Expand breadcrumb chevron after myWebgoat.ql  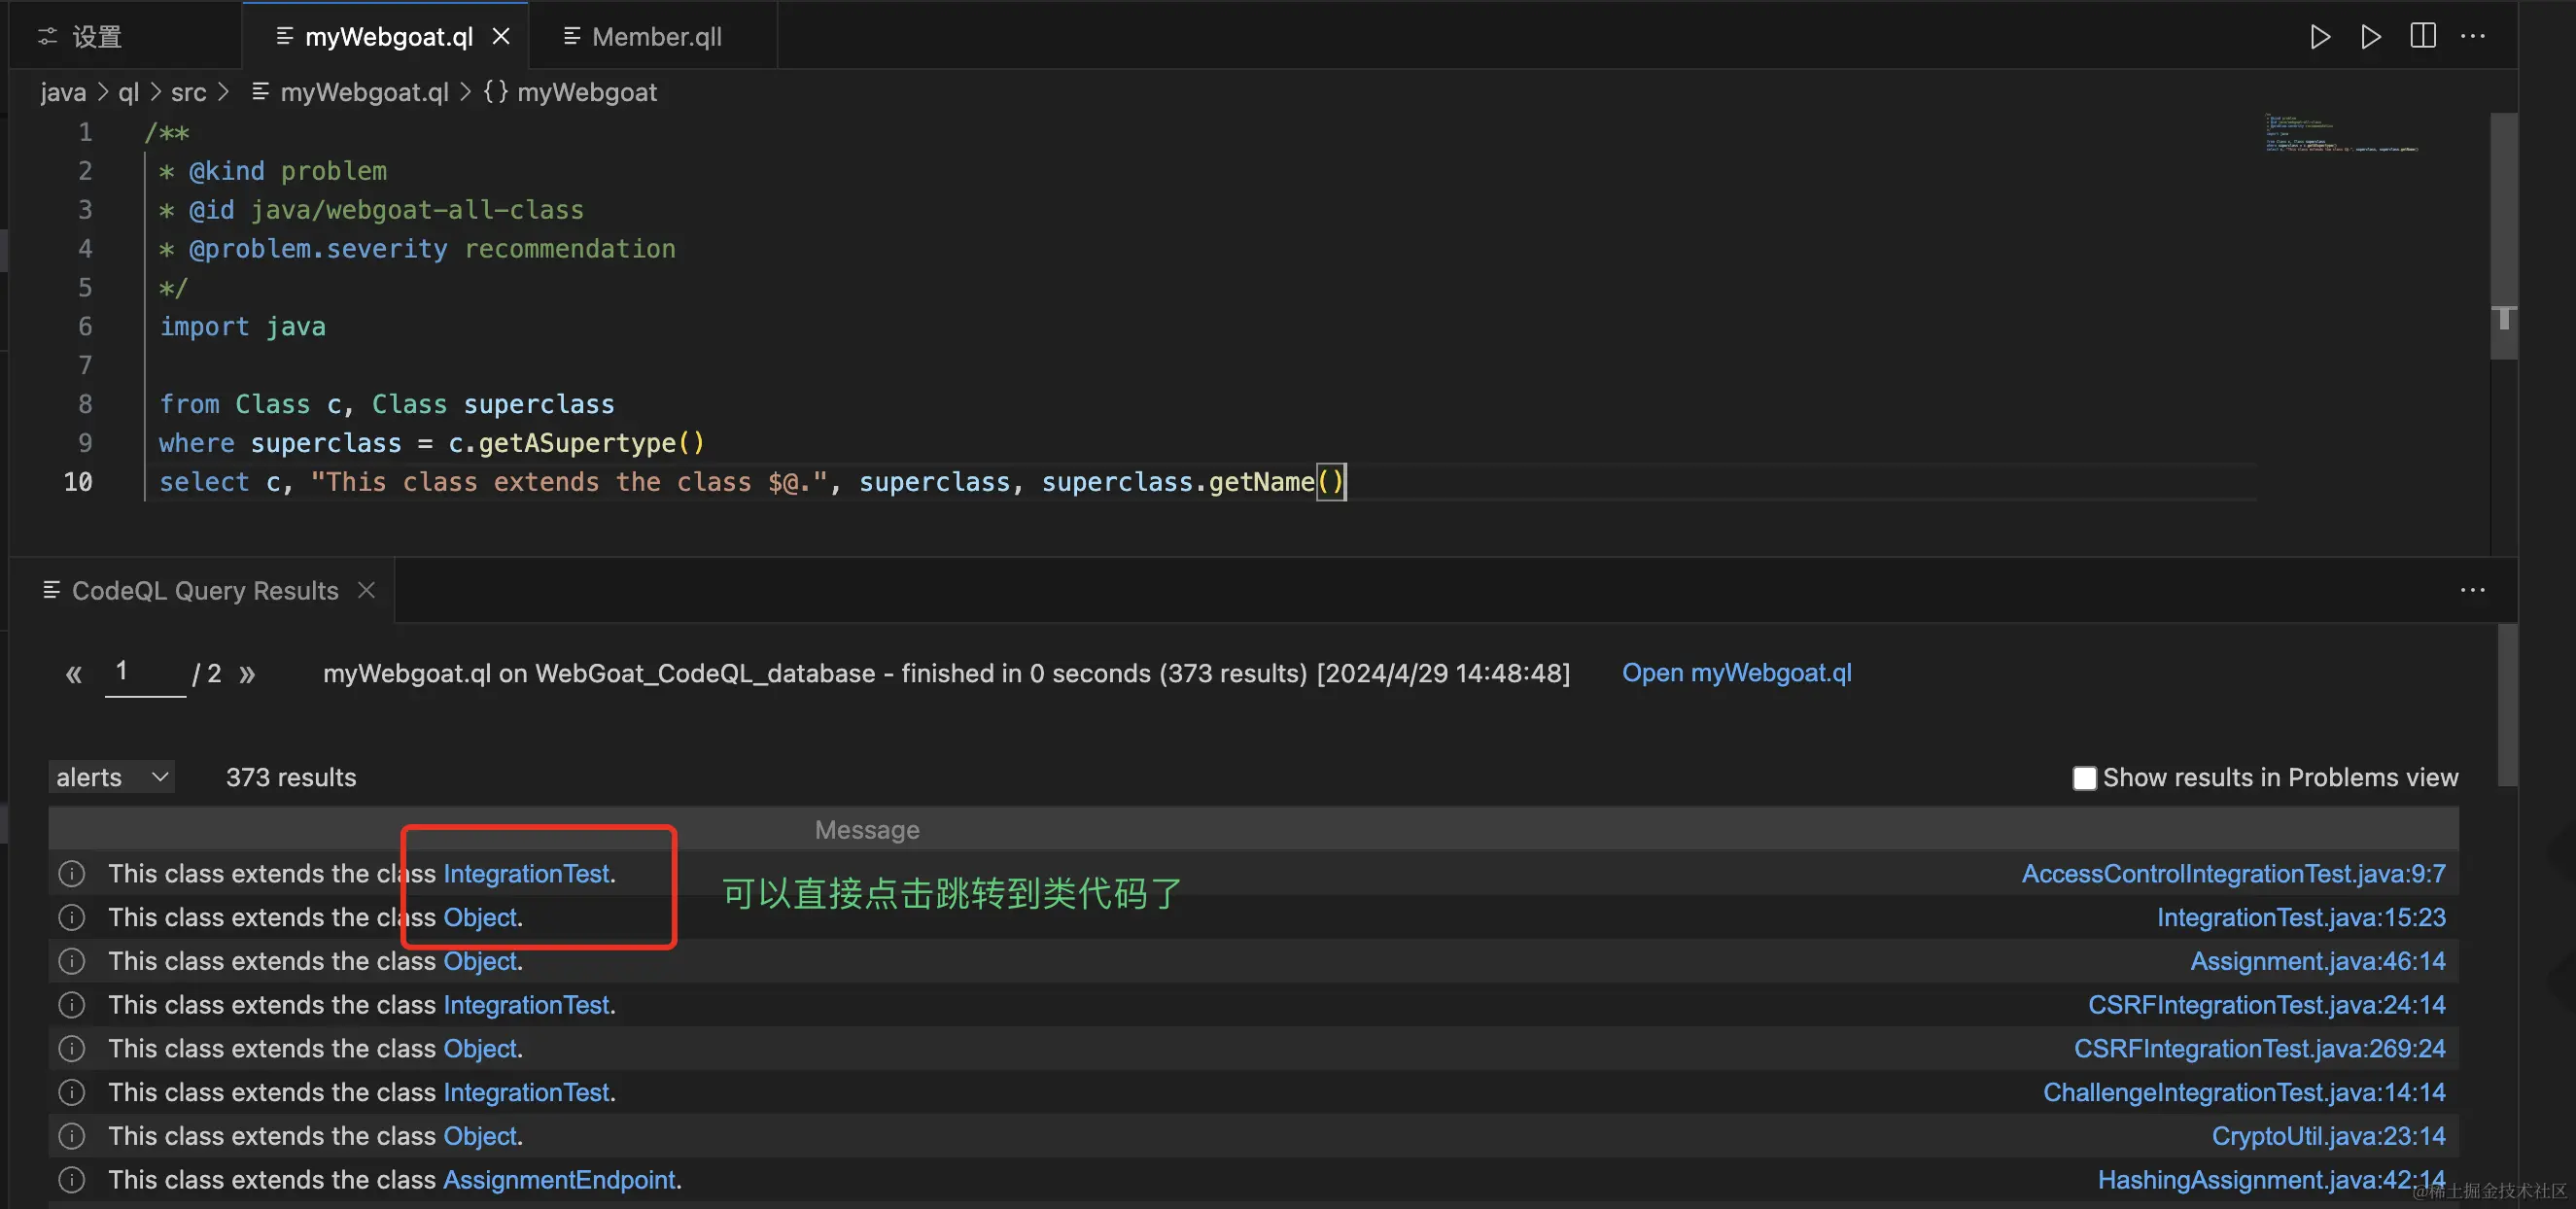[465, 92]
